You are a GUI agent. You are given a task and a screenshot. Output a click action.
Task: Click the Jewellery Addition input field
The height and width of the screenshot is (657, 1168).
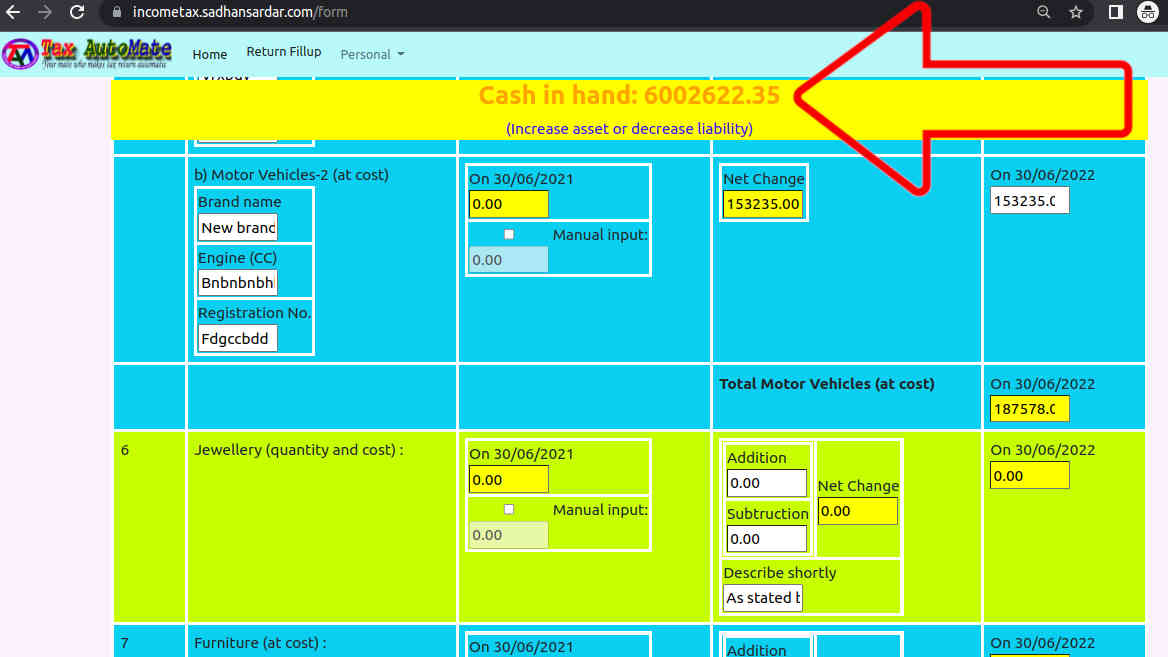tap(766, 483)
